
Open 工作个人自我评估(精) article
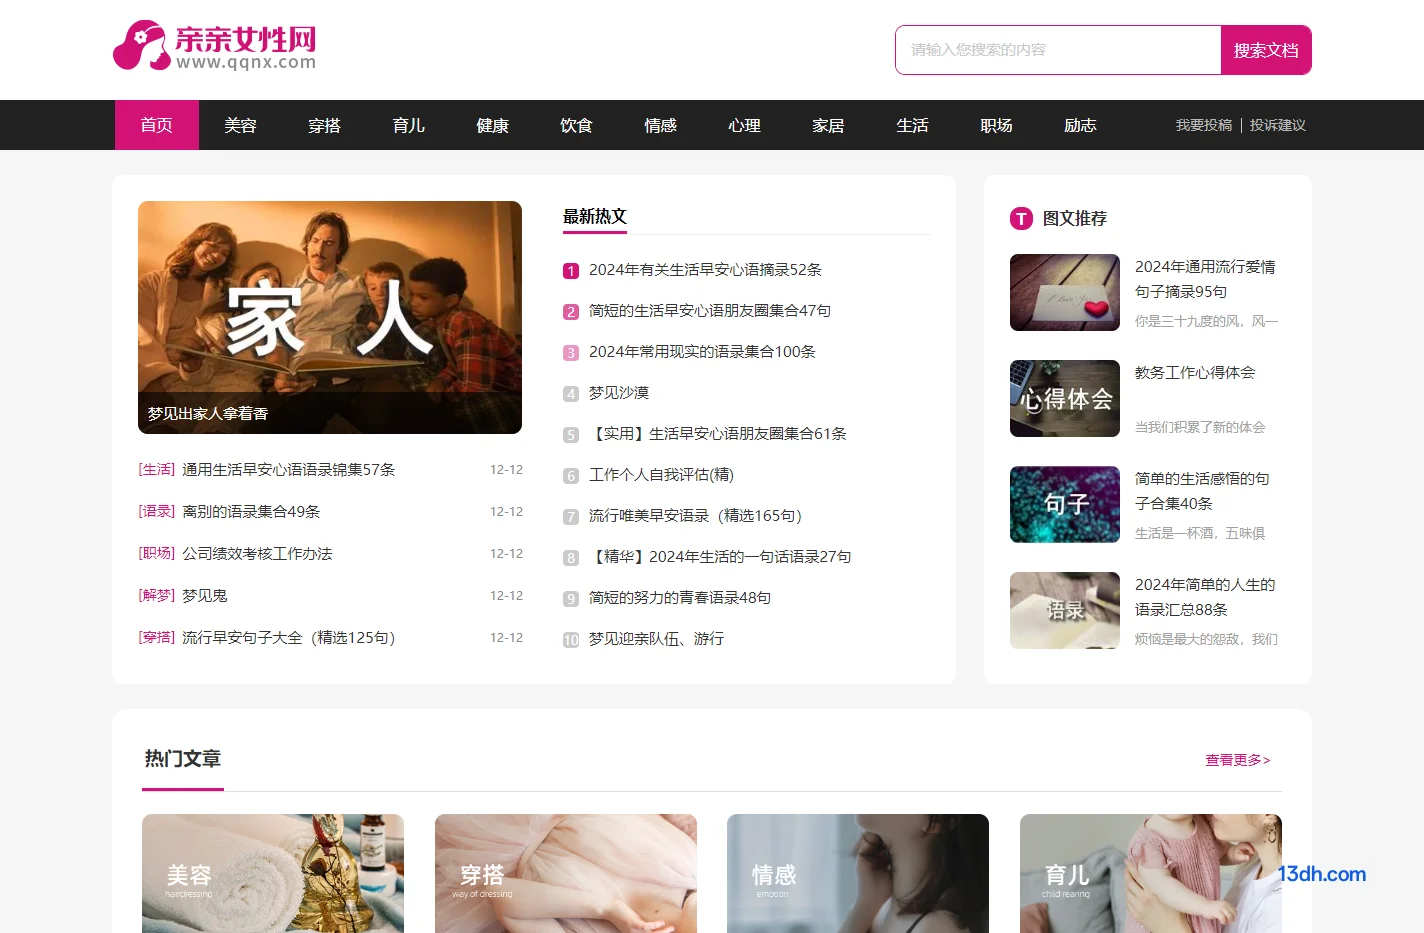coord(661,475)
